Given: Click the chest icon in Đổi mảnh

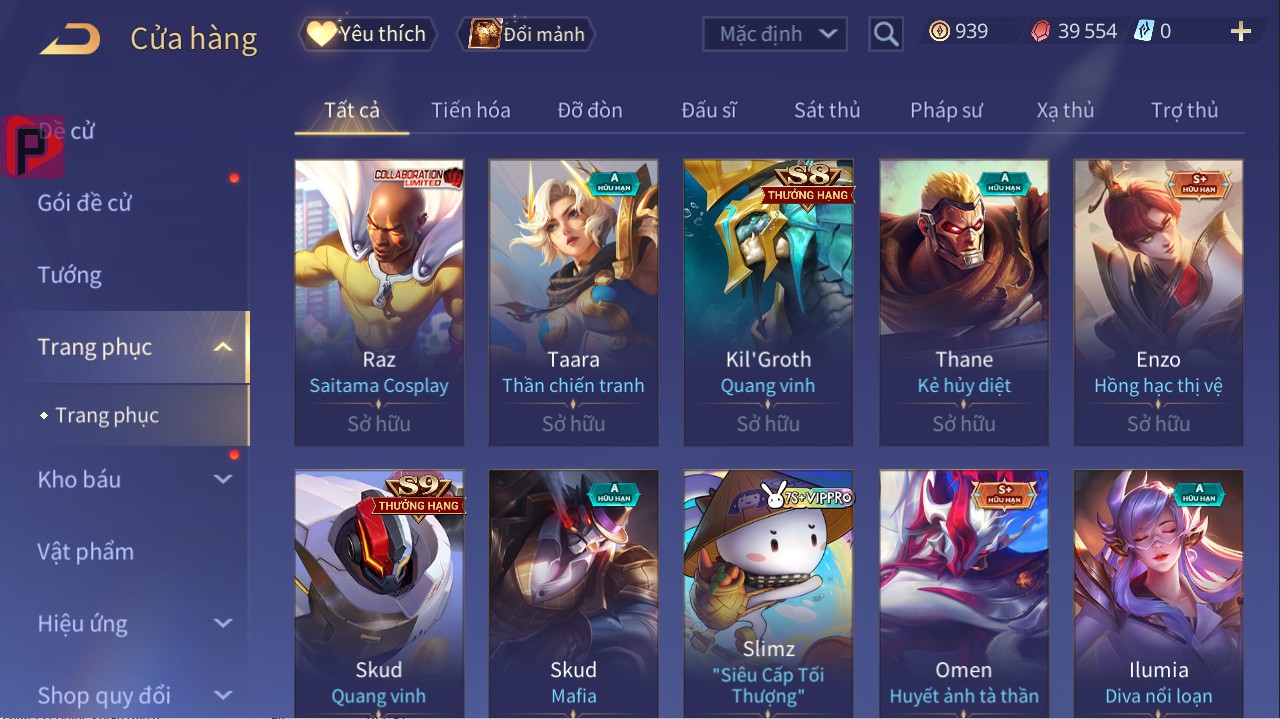Looking at the screenshot, I should coord(484,34).
